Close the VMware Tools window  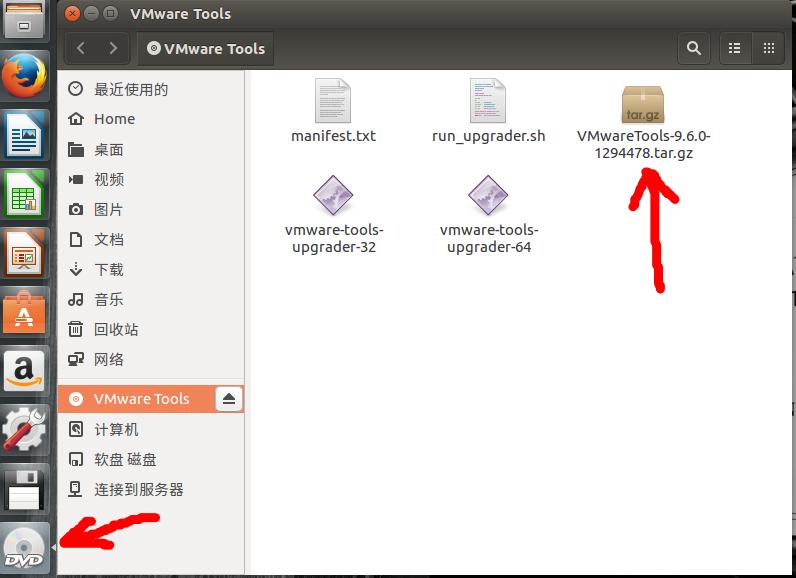73,14
